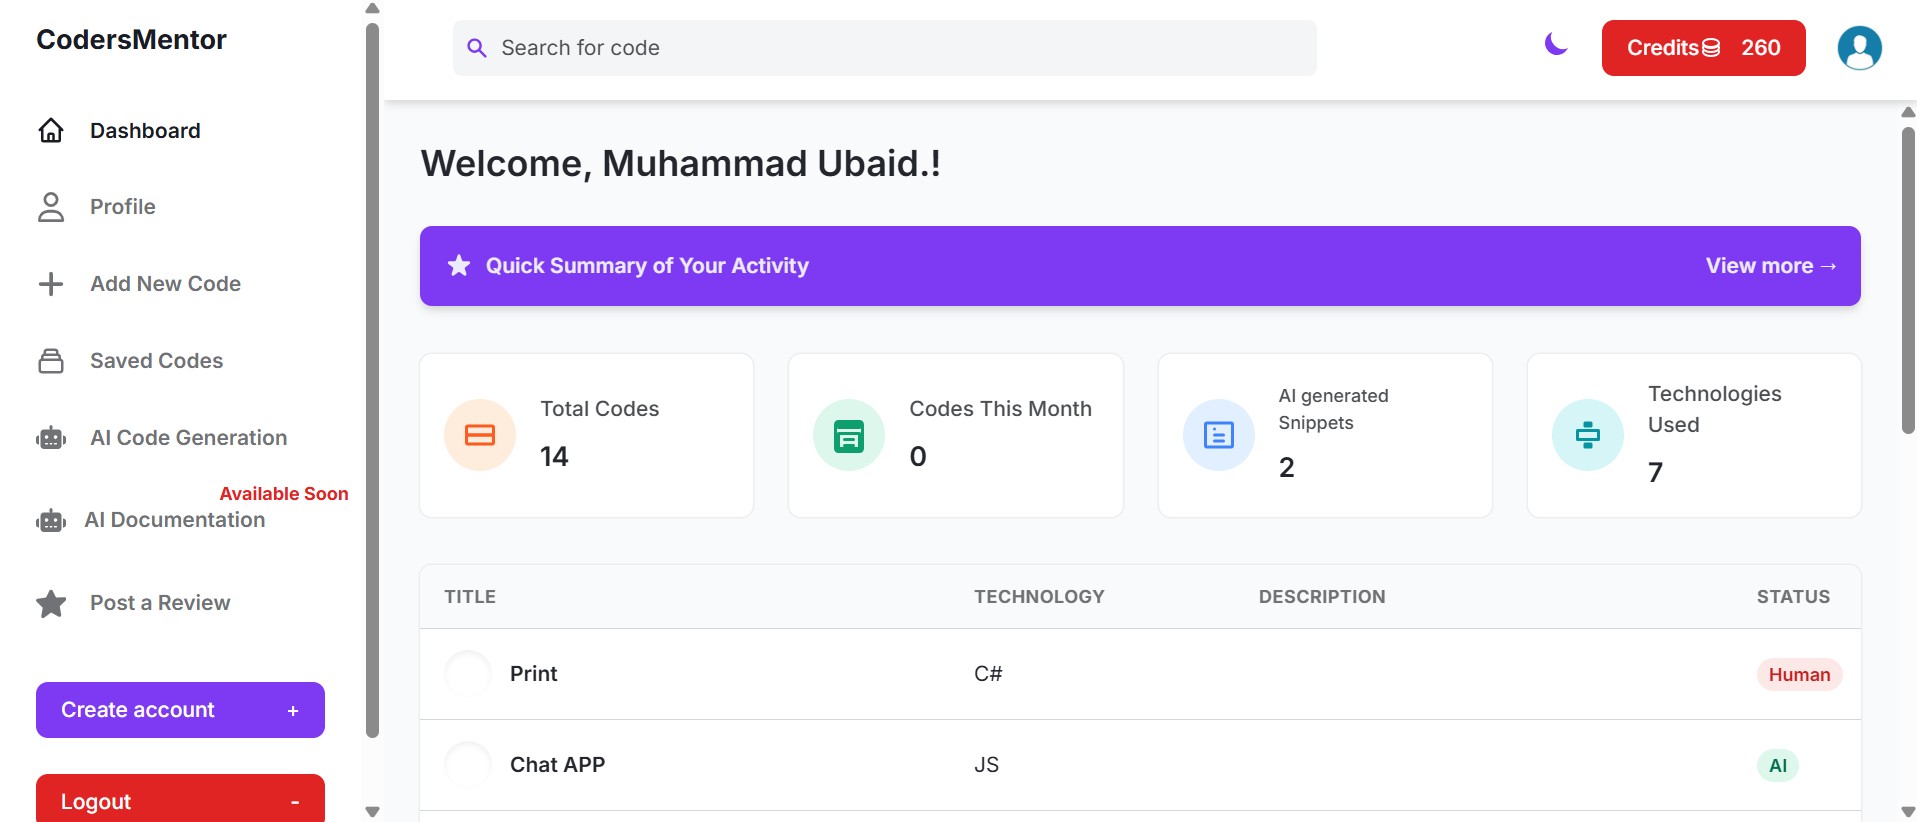The width and height of the screenshot is (1917, 822).
Task: Click the Profile person icon in sidebar
Action: [x=51, y=207]
